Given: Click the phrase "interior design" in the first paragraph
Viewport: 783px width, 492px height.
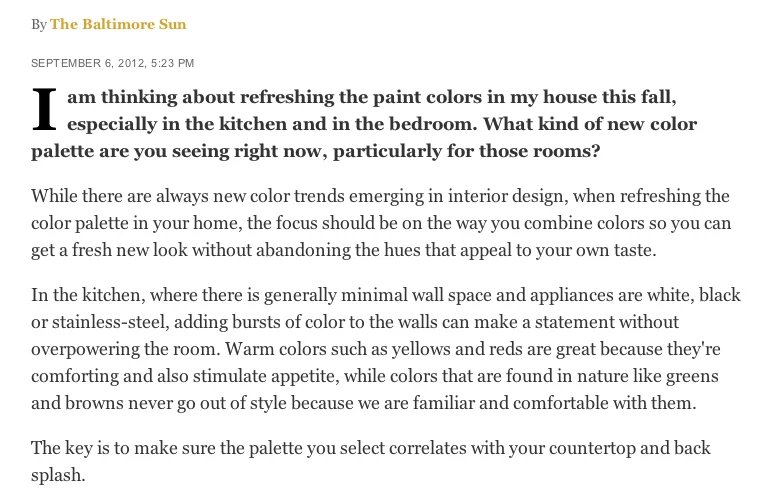Looking at the screenshot, I should 508,196.
